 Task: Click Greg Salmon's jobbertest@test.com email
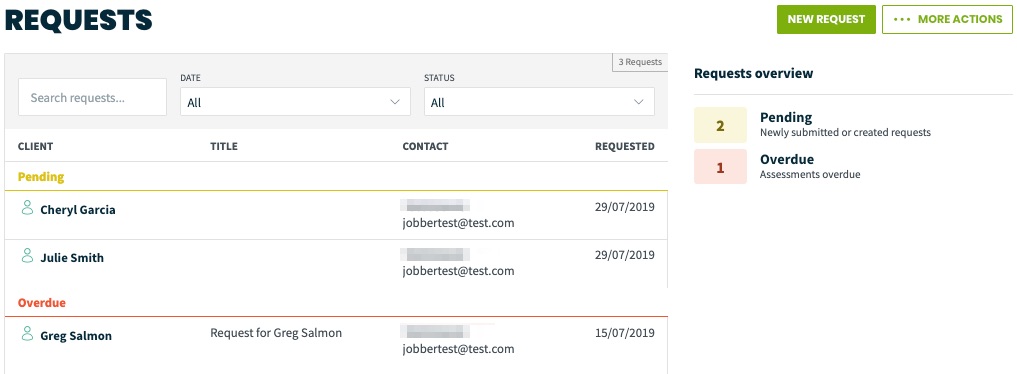[x=458, y=349]
